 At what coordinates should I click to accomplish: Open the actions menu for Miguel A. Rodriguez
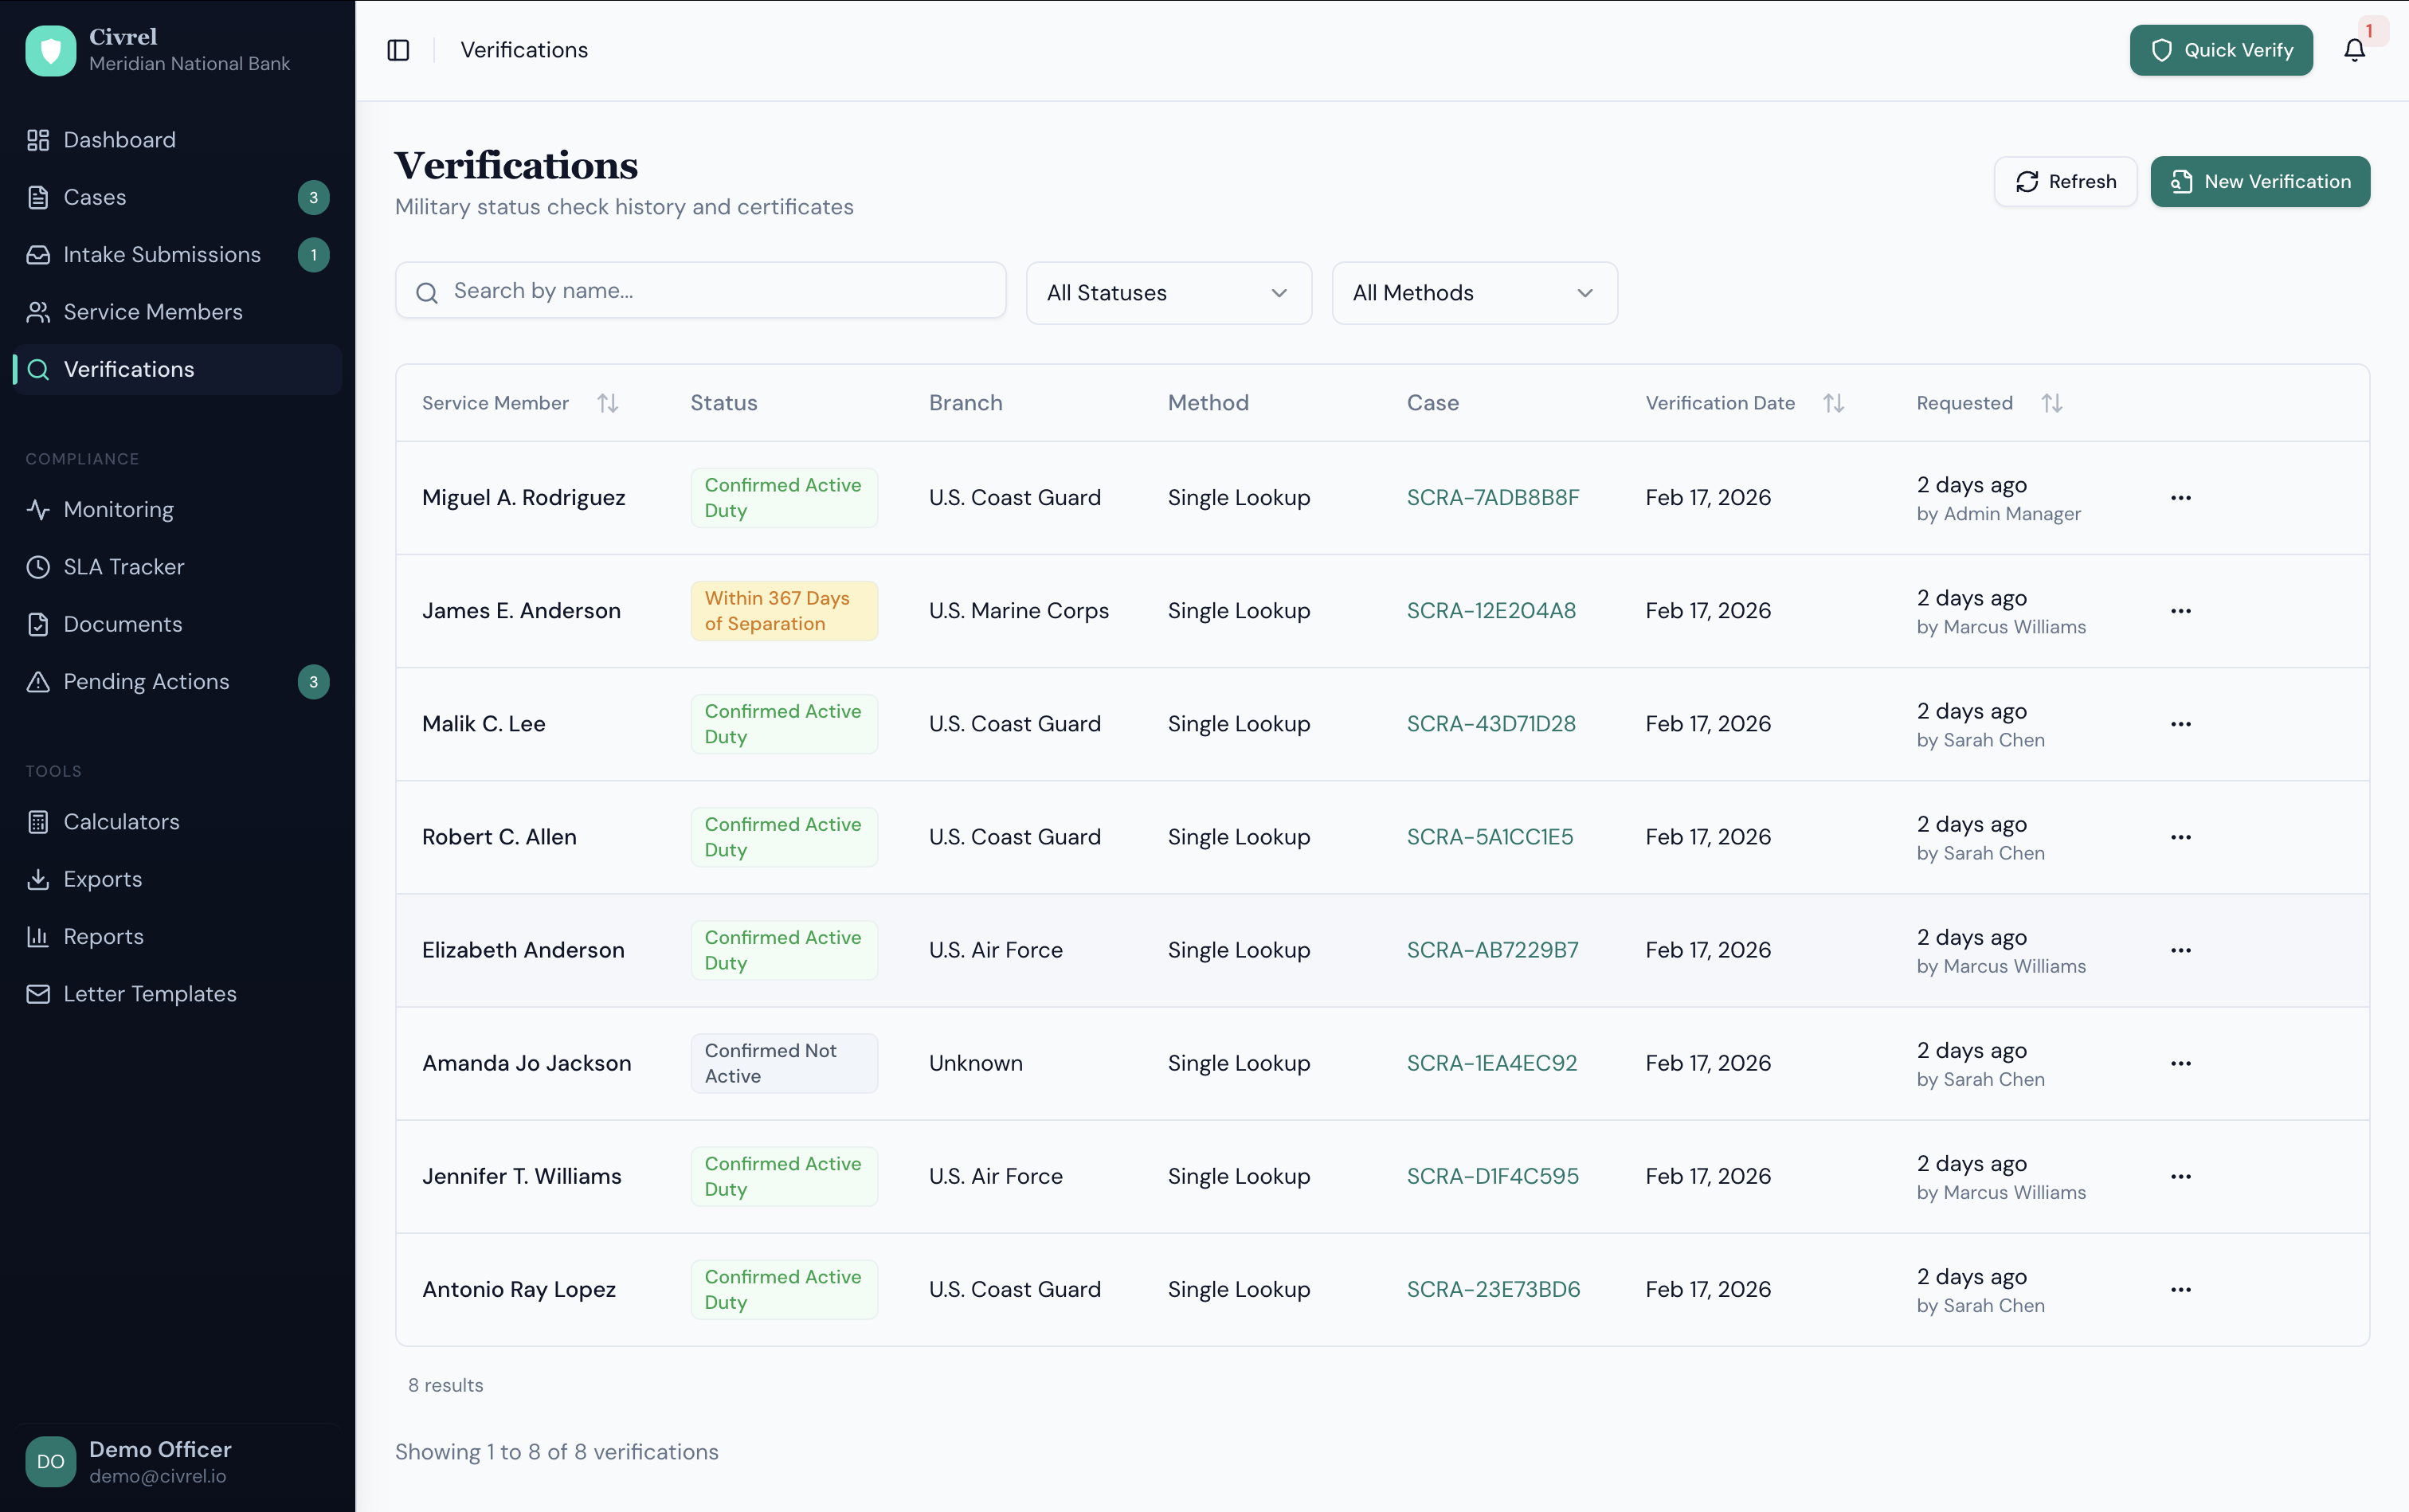click(2181, 497)
